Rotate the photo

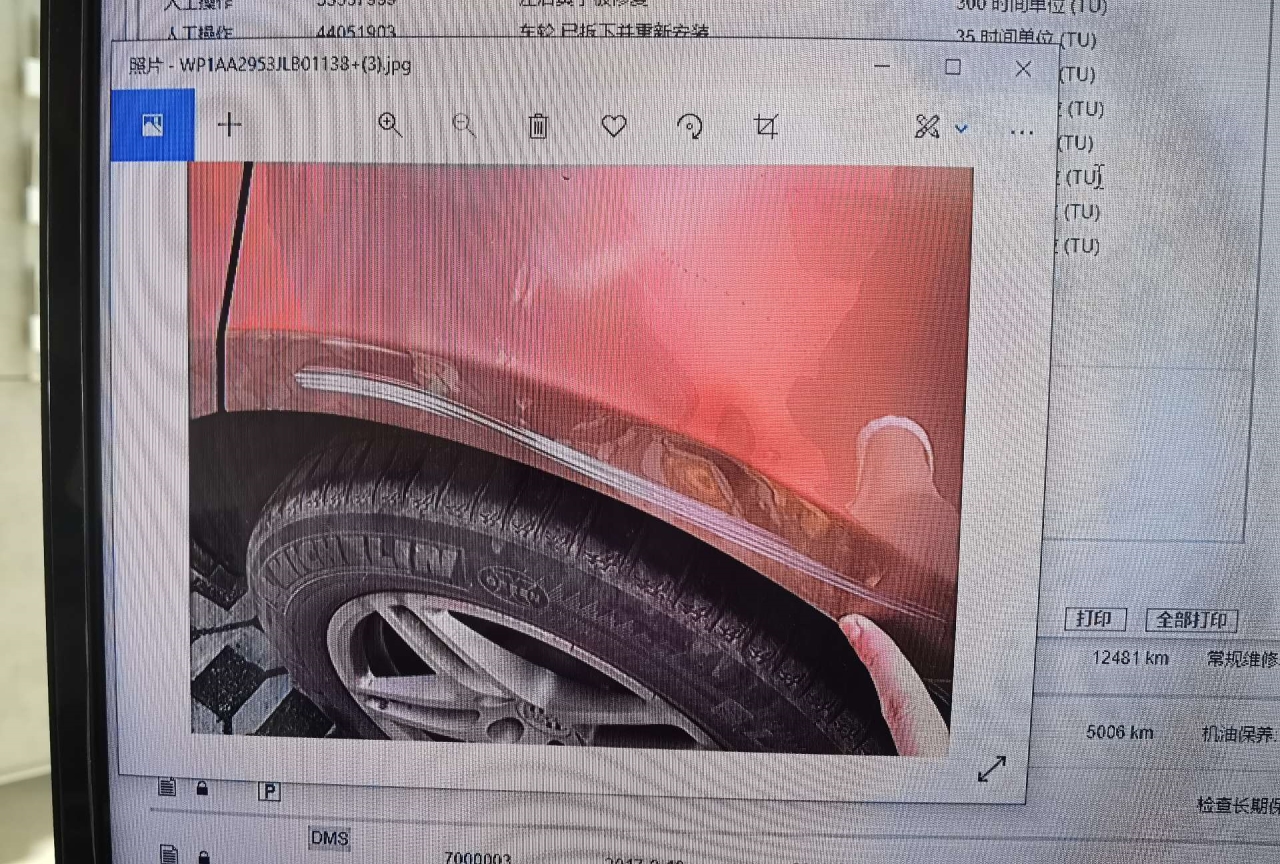690,126
